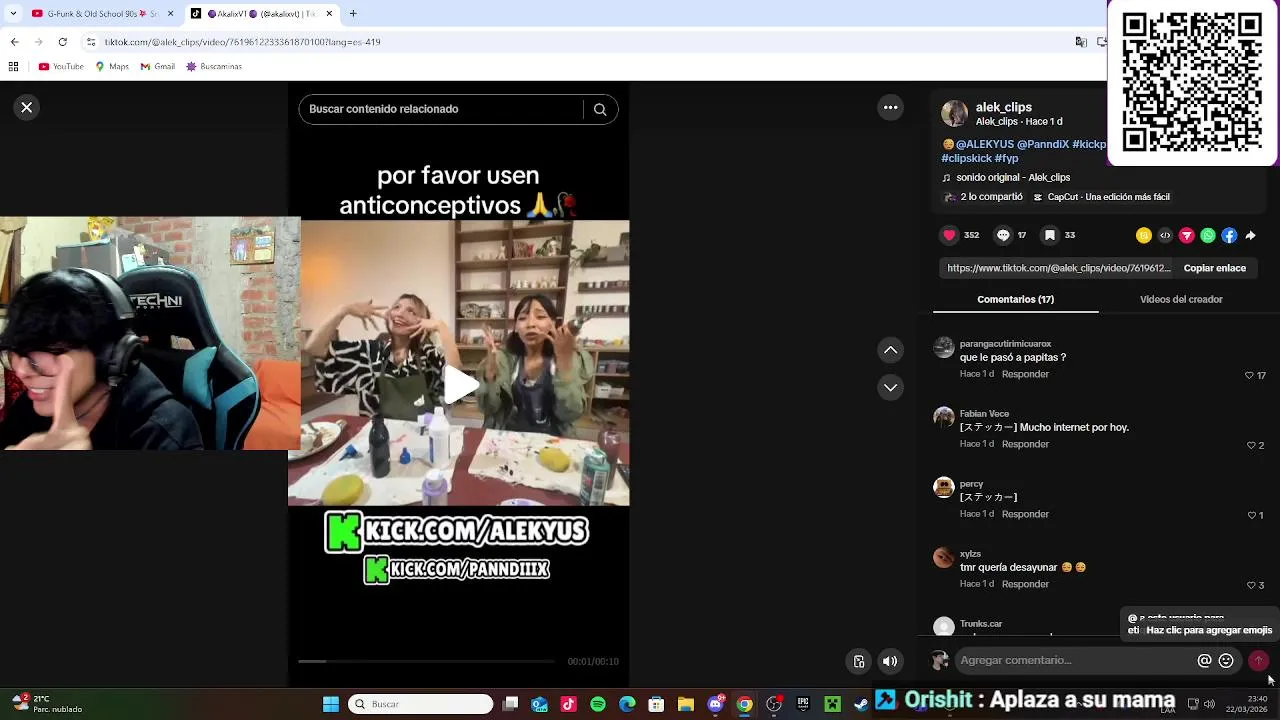This screenshot has height=720, width=1280.
Task: Mute the video with speaker icon
Action: click(x=890, y=661)
